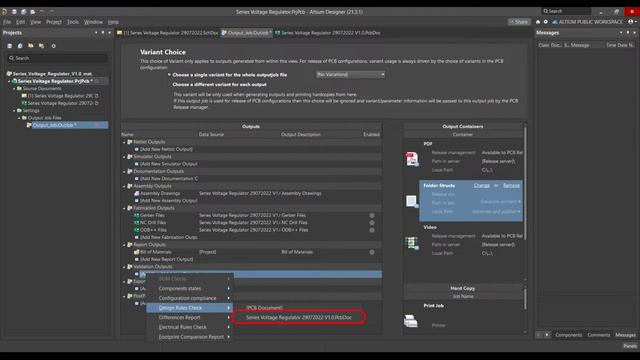Image resolution: width=640 pixels, height=360 pixels.
Task: Click the Undo arrow in title bar
Action: 42,11
